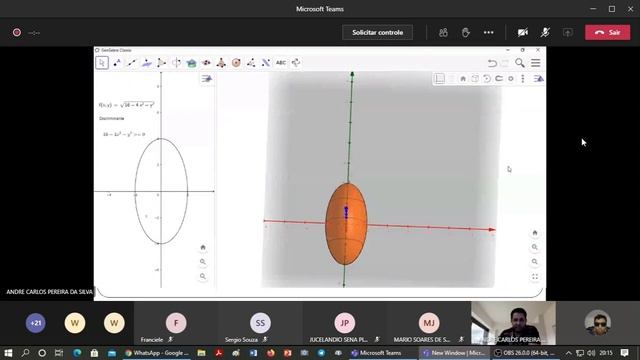Toggle the 2D Graphics style bar

pyautogui.click(x=207, y=79)
